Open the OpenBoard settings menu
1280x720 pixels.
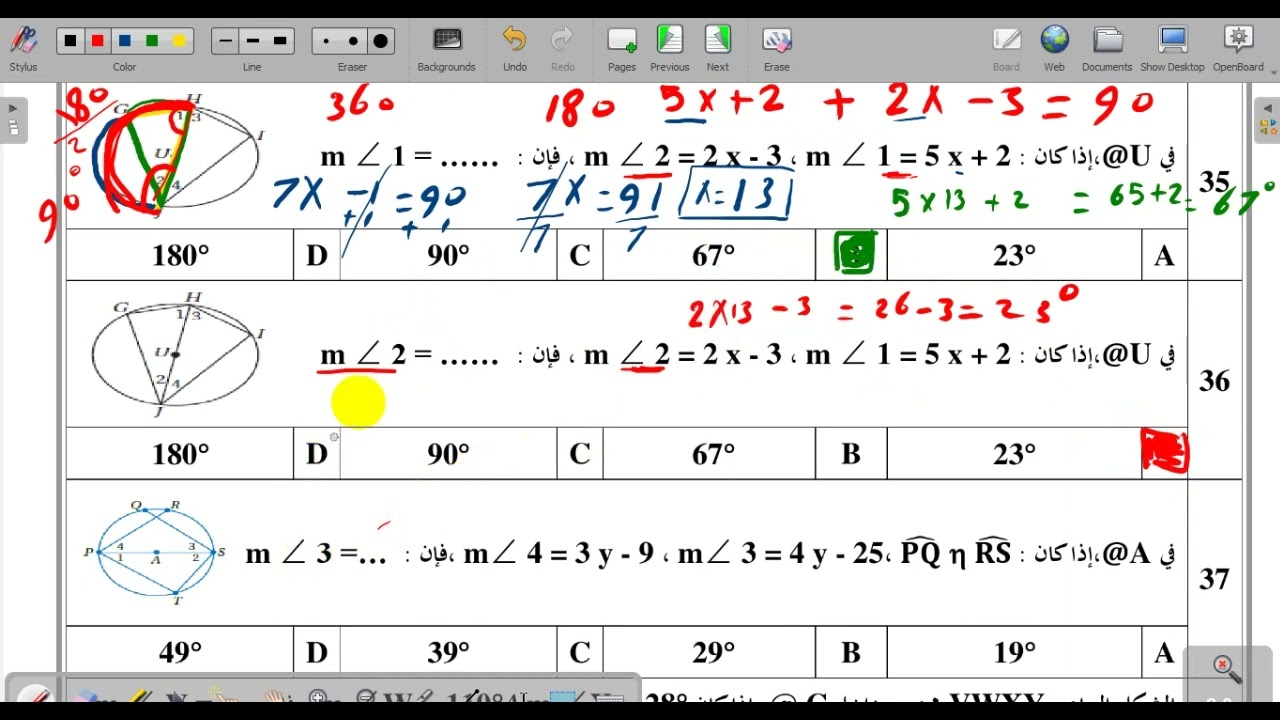pyautogui.click(x=1238, y=47)
